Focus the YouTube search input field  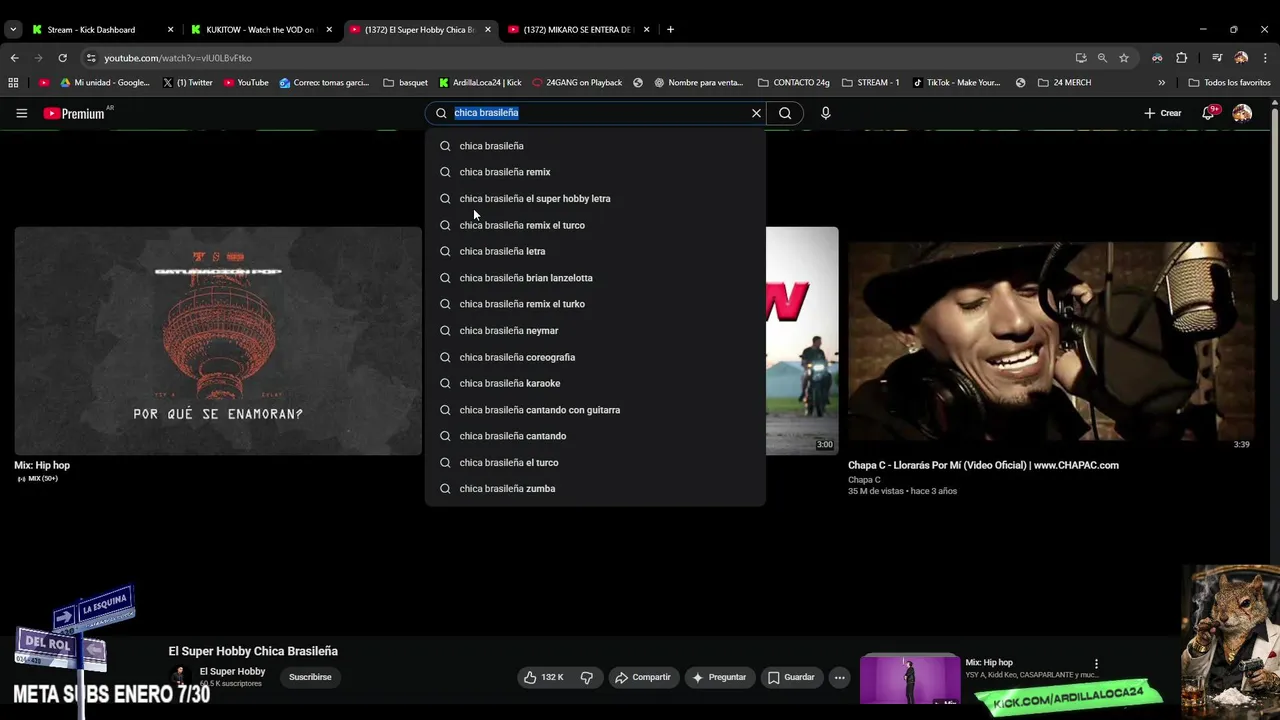point(595,113)
